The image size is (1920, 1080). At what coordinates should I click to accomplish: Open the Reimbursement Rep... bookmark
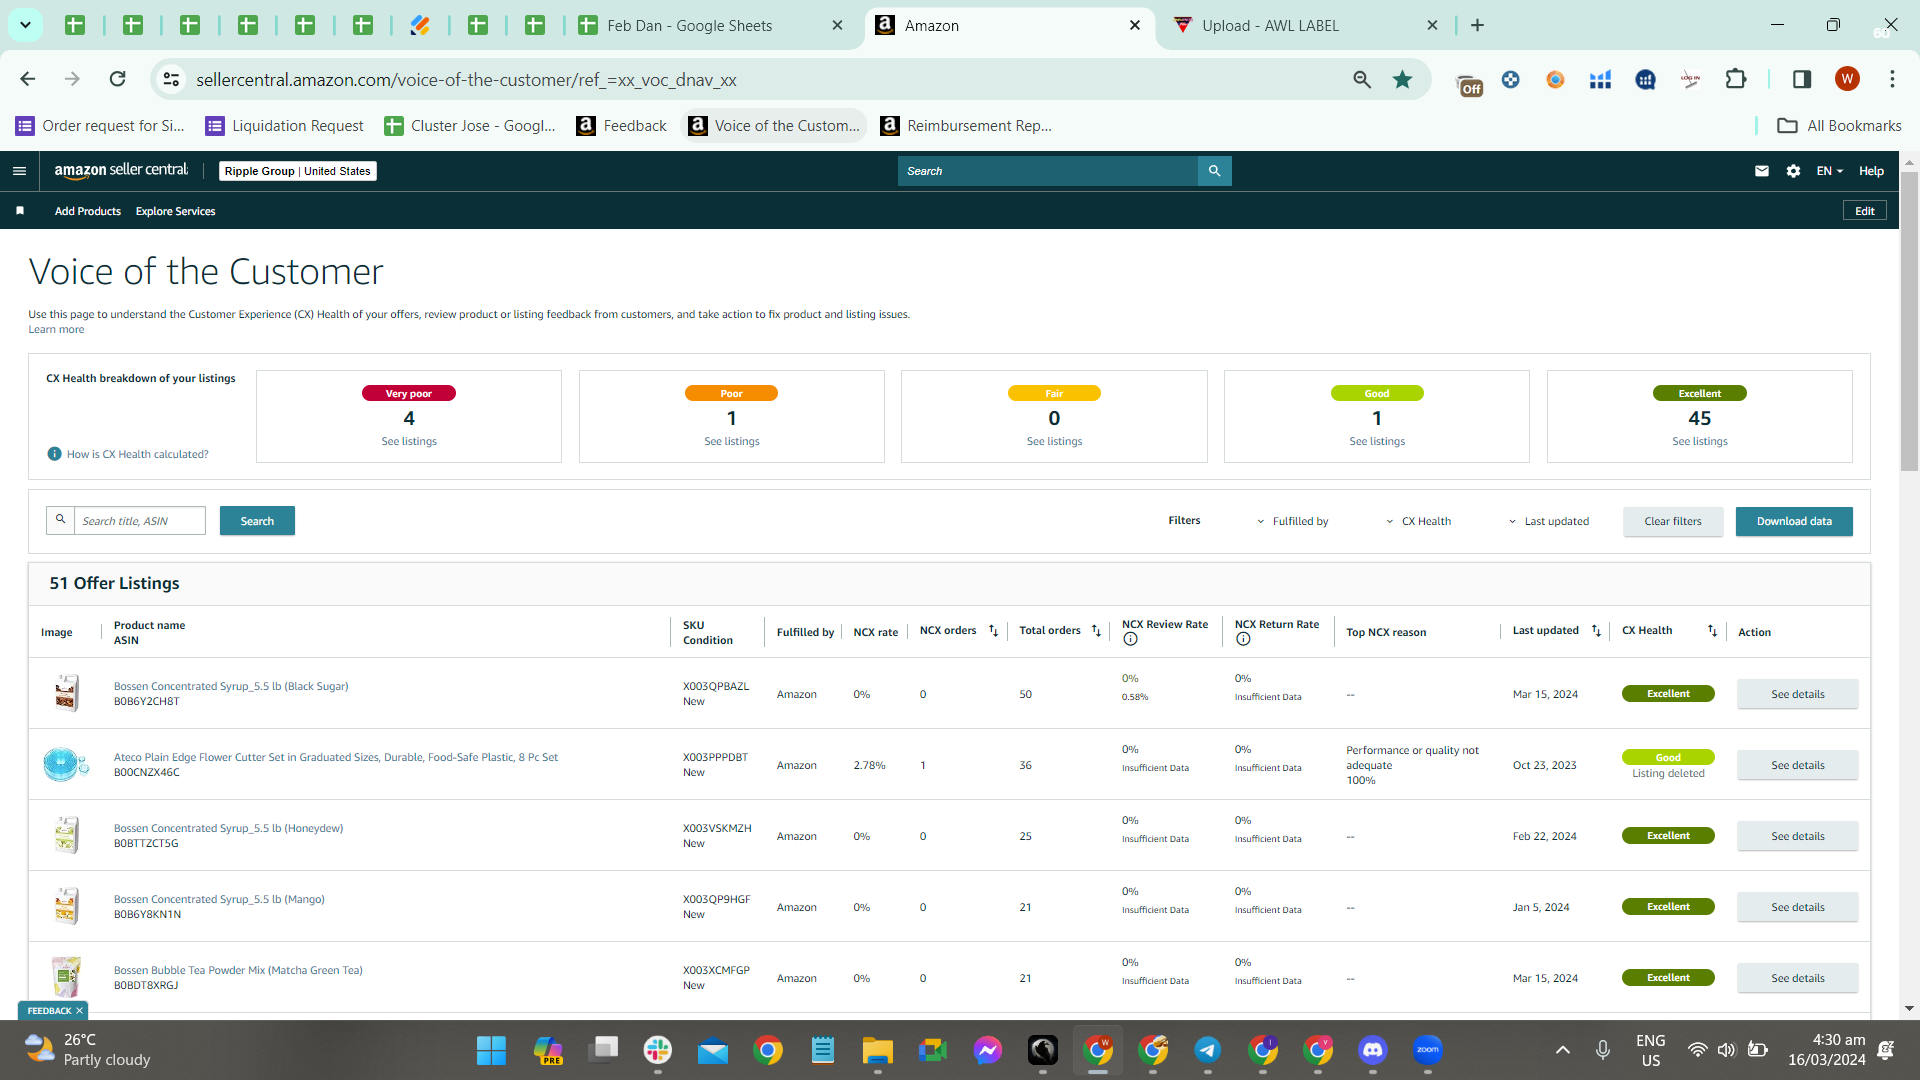click(x=966, y=125)
